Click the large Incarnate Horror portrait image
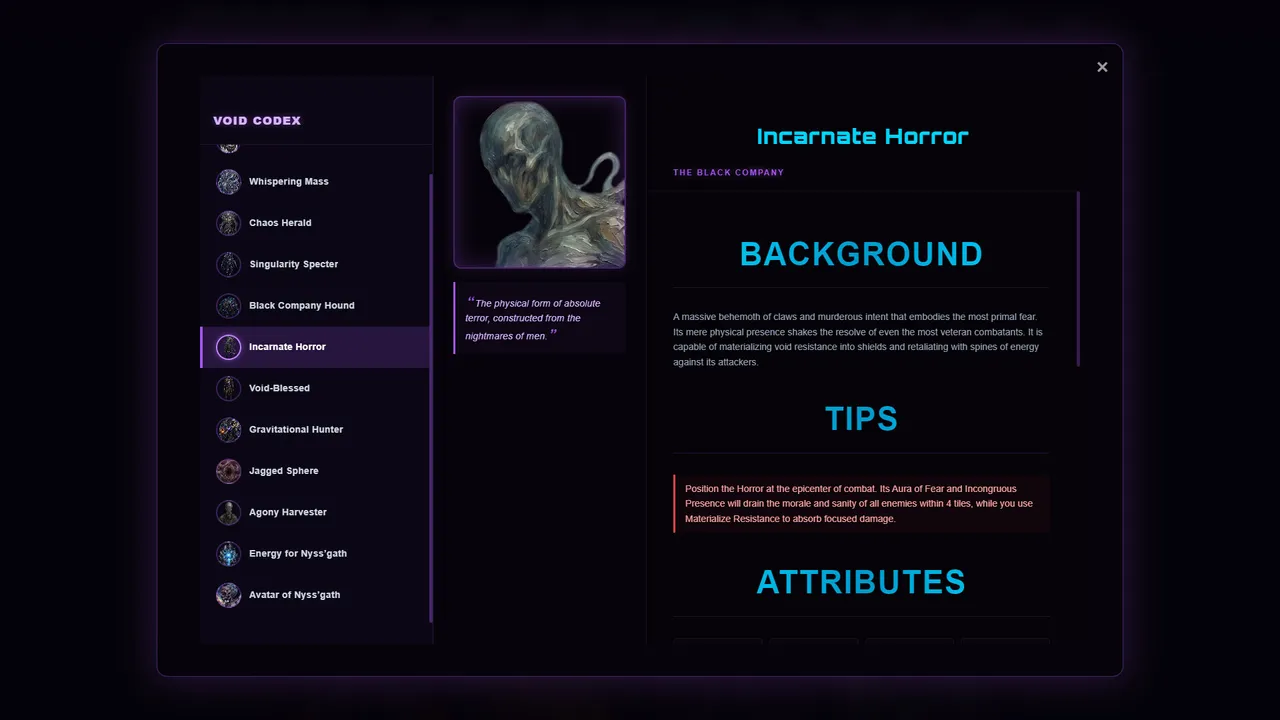 [540, 182]
